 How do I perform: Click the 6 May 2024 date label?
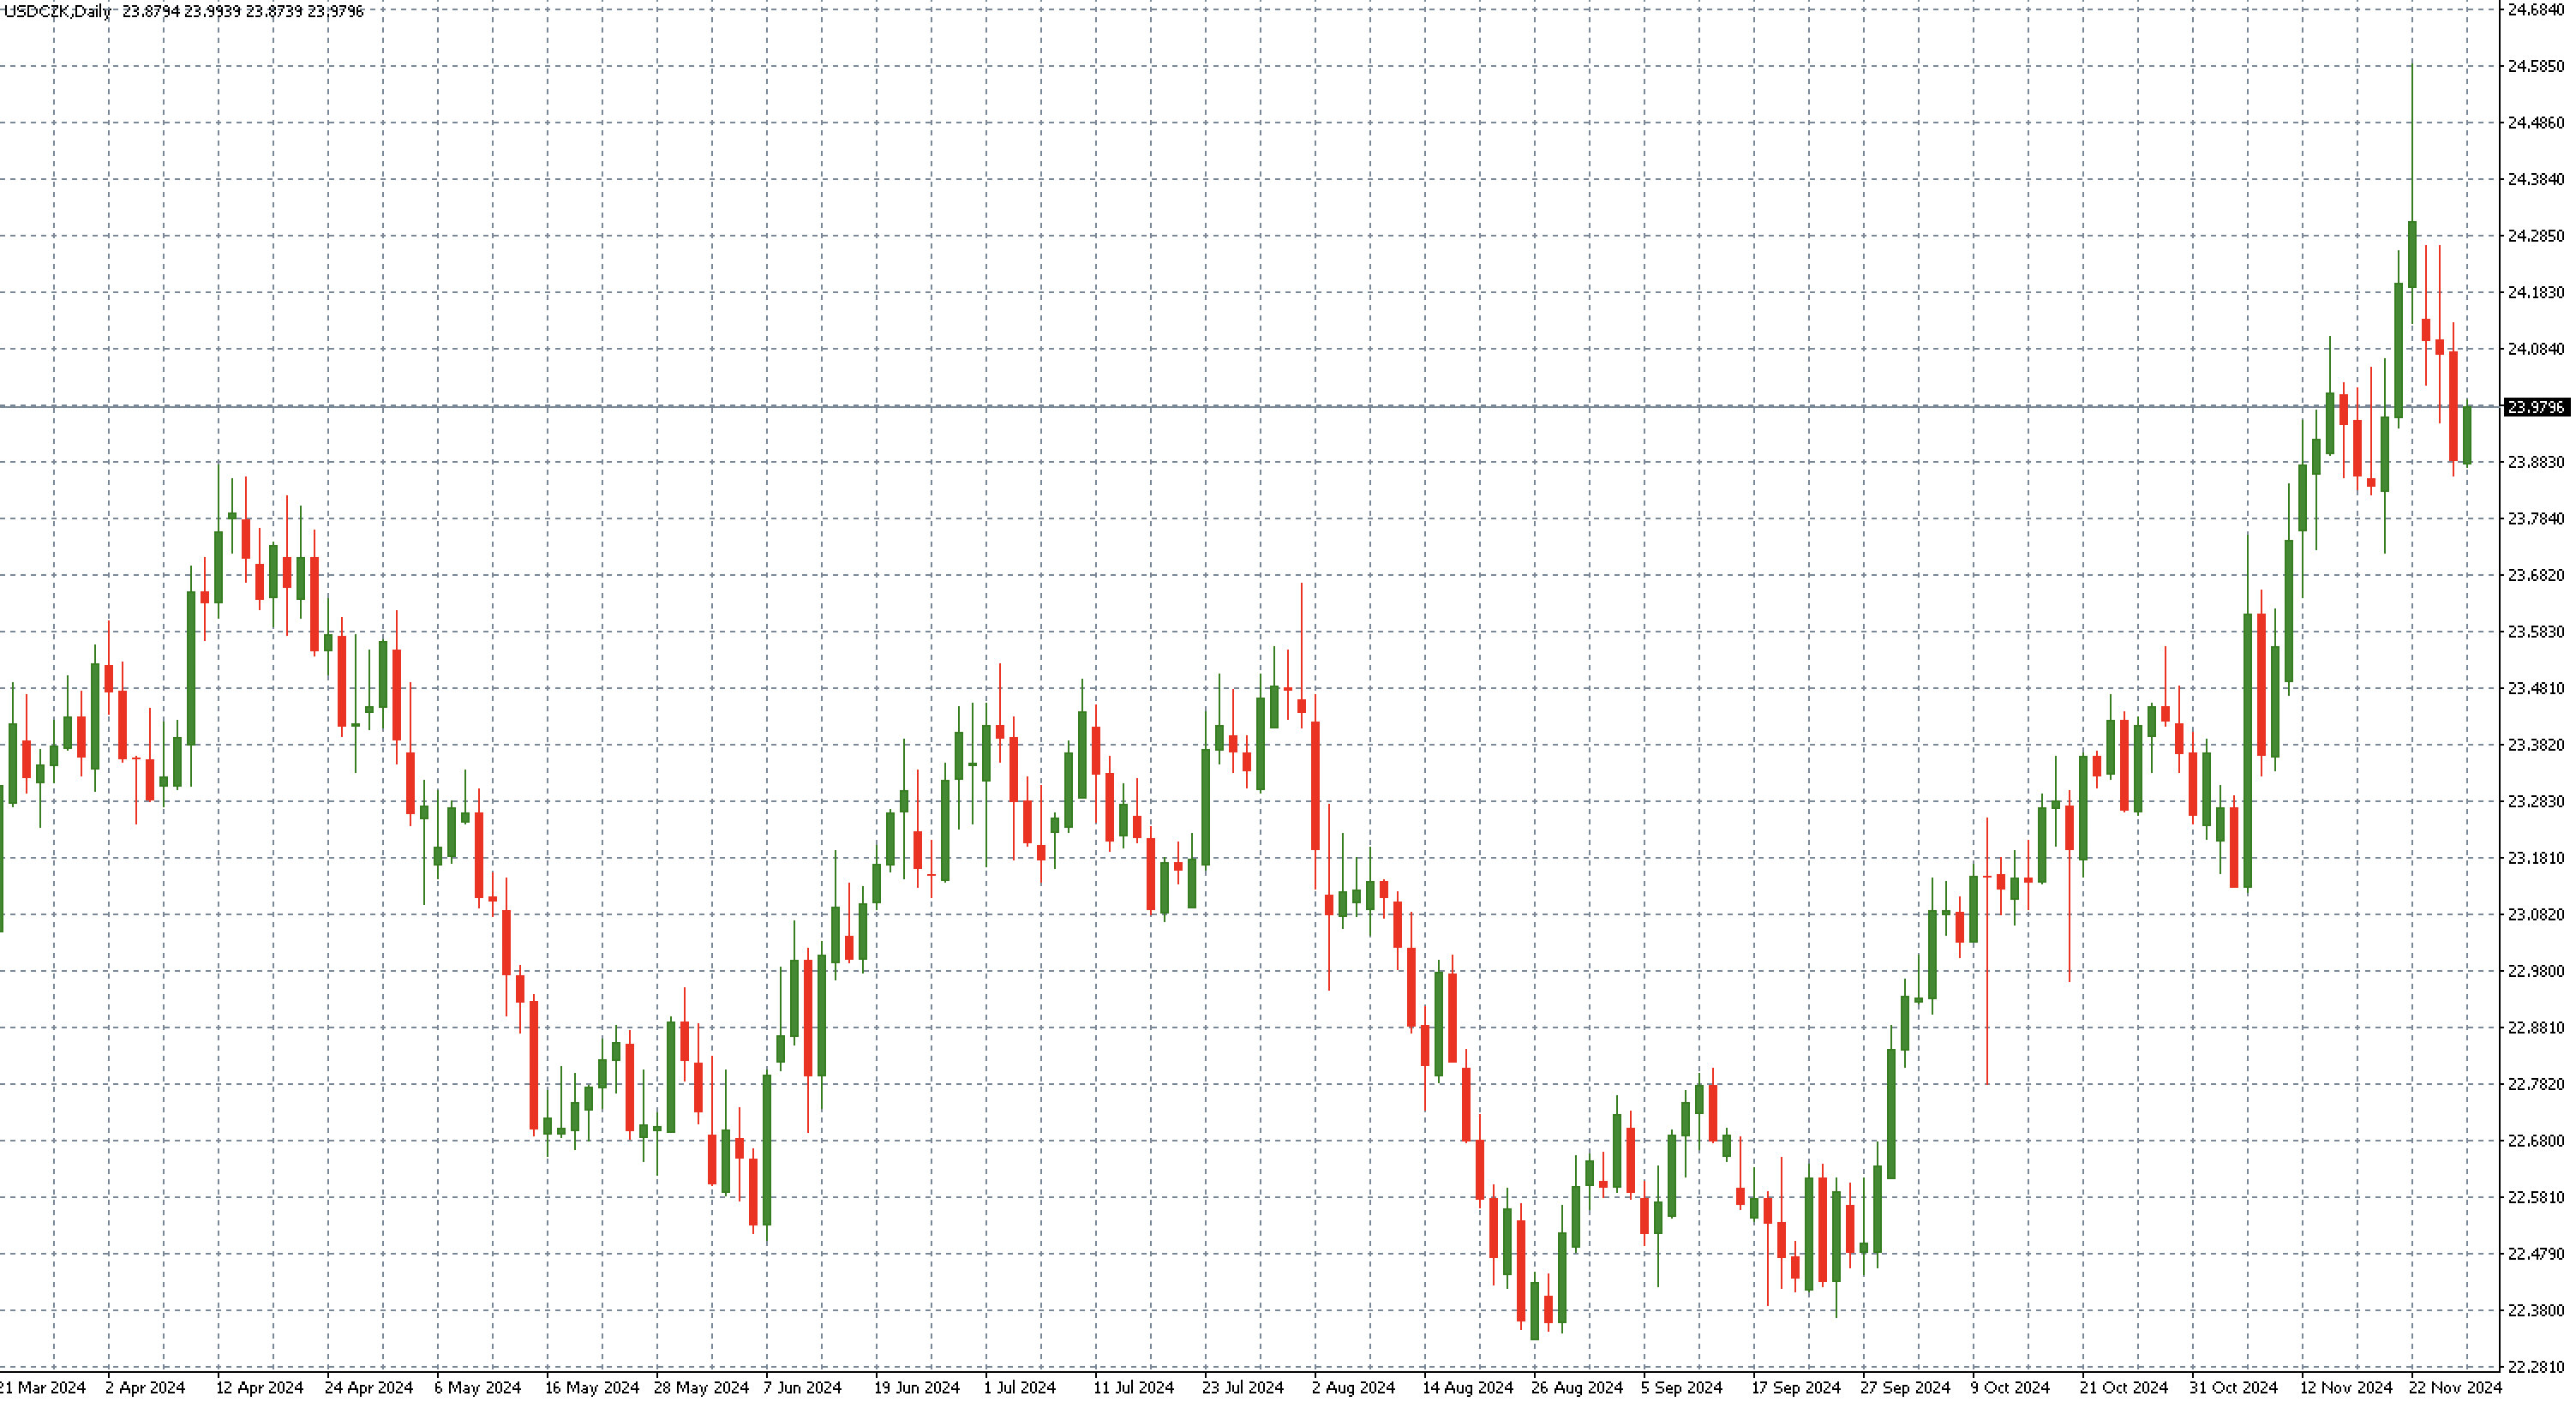[x=477, y=1388]
